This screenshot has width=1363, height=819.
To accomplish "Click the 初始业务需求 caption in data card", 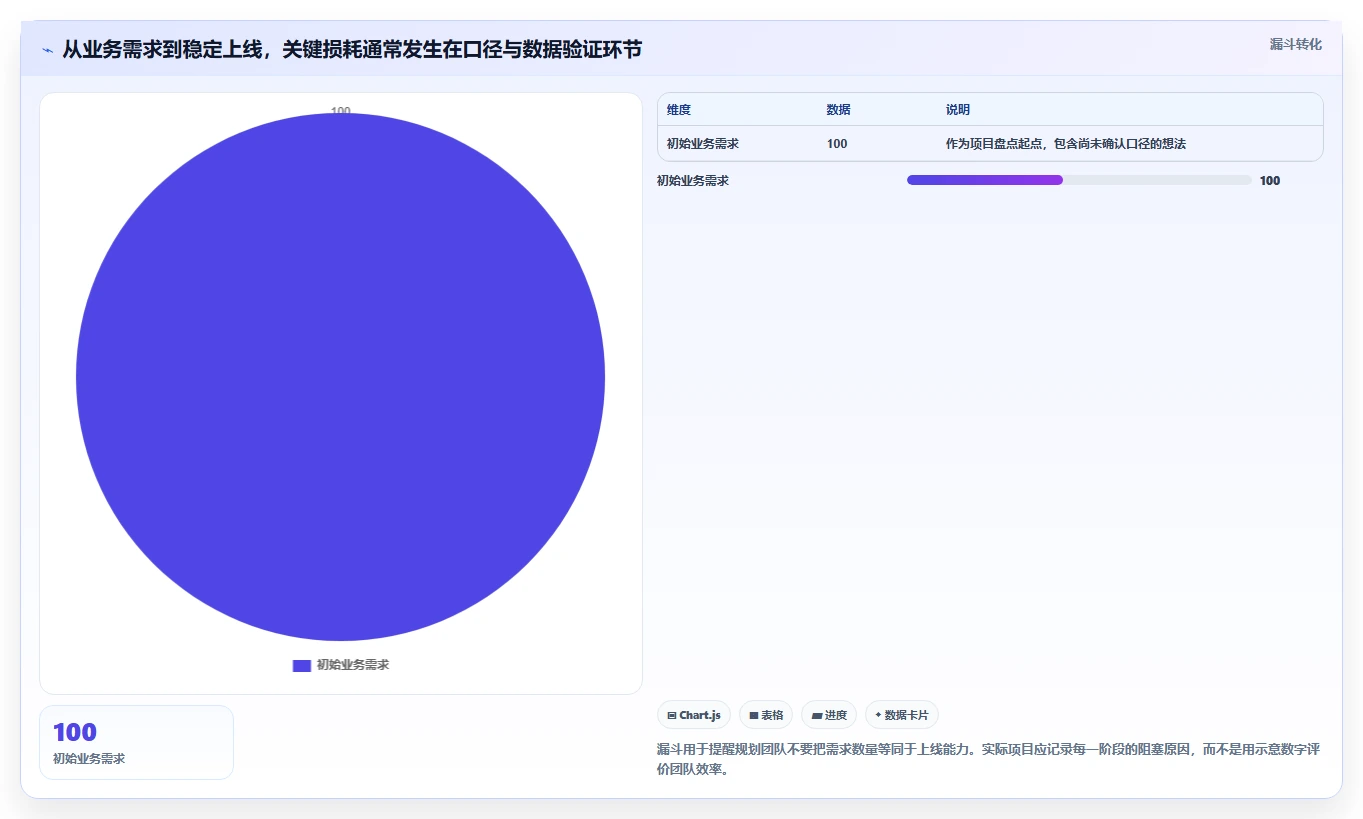I will pyautogui.click(x=89, y=759).
